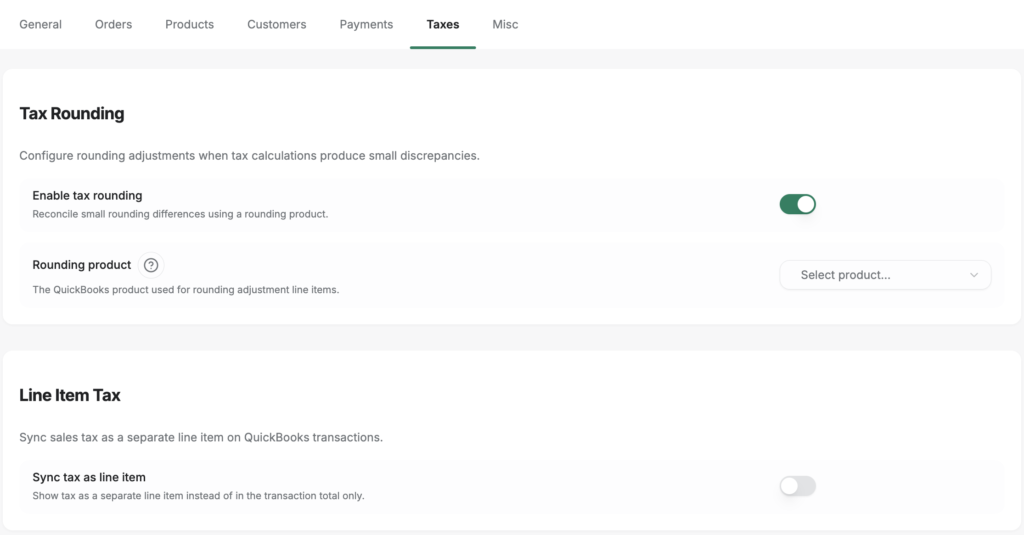Go to the Products tab
Image resolution: width=1024 pixels, height=535 pixels.
[x=189, y=24]
